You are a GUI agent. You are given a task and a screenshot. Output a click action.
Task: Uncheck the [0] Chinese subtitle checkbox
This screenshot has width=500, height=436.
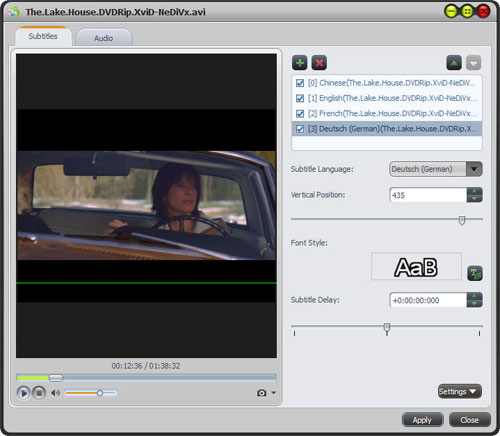coord(300,83)
